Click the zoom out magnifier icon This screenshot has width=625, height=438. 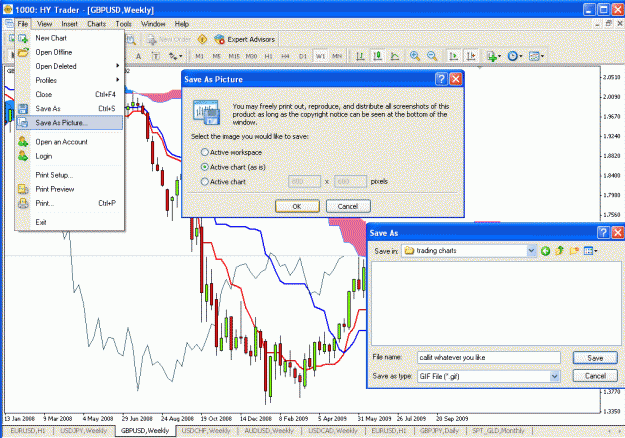(x=432, y=56)
